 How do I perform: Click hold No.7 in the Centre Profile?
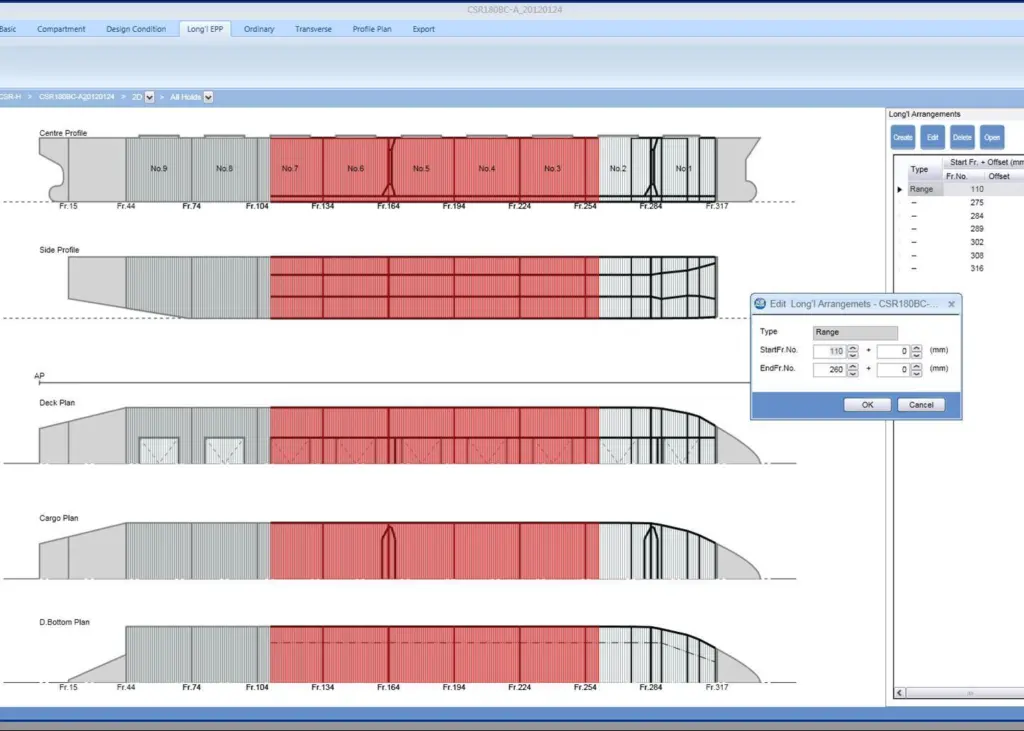tap(290, 169)
